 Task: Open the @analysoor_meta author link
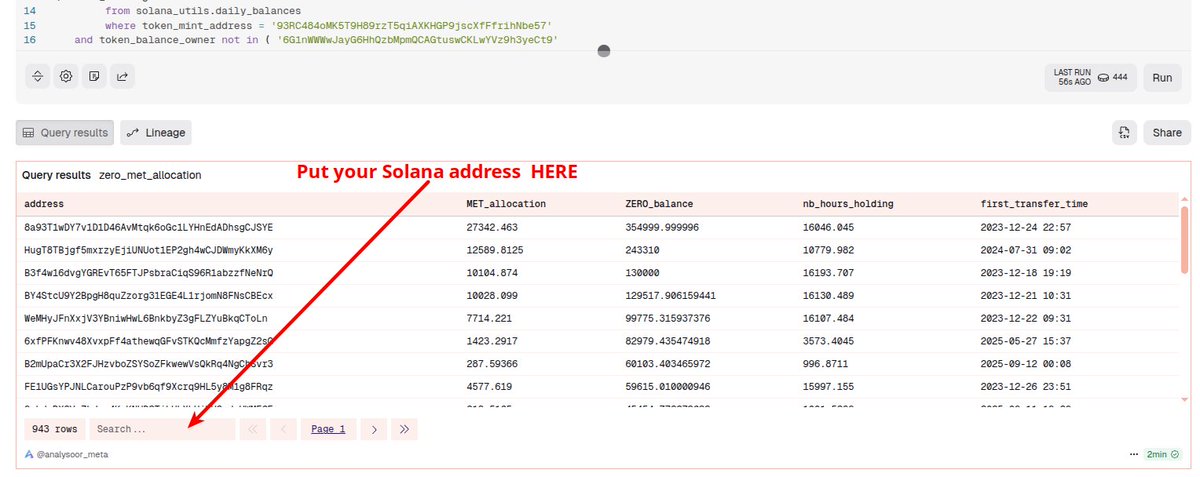(73, 454)
